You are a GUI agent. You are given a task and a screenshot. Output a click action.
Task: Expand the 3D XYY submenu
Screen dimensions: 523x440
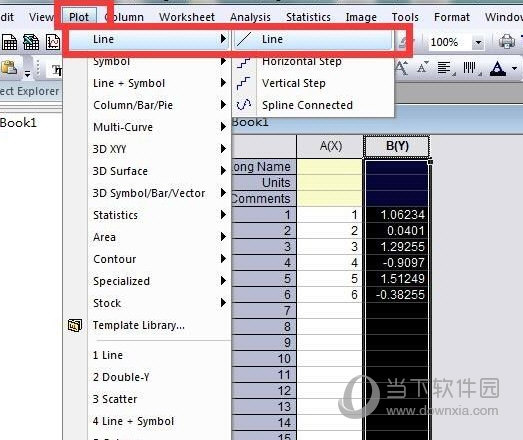[x=147, y=149]
